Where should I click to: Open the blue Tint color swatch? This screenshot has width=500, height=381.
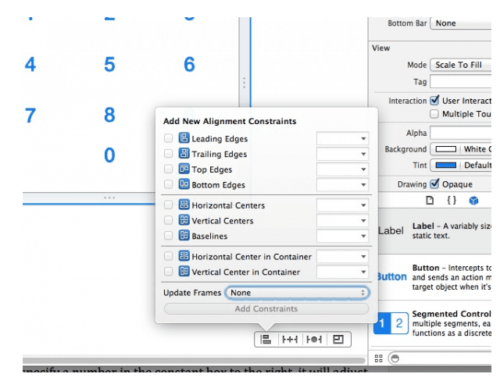click(x=446, y=165)
